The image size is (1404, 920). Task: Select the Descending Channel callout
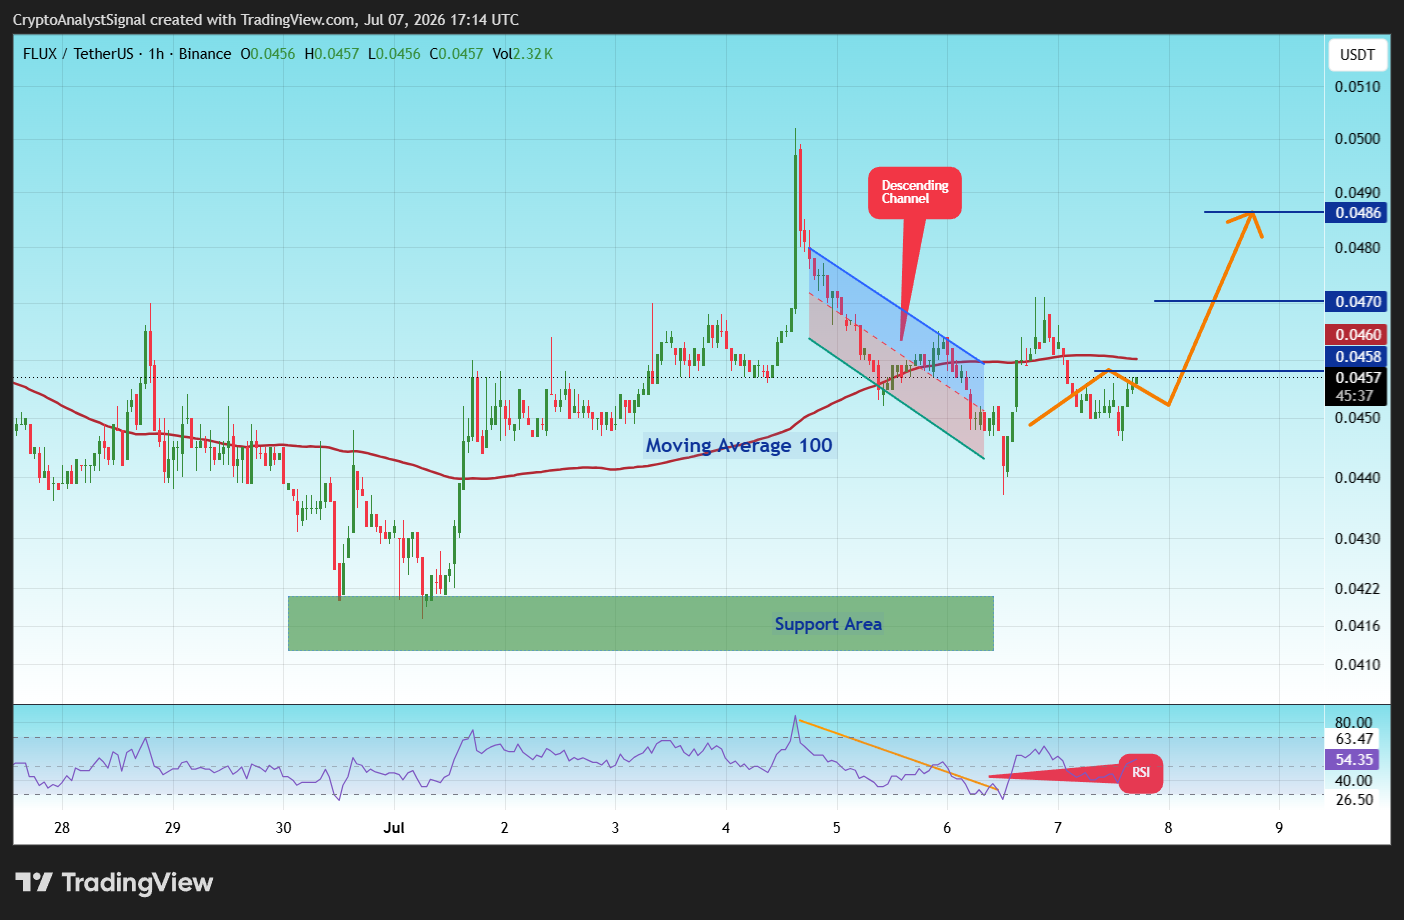point(914,192)
